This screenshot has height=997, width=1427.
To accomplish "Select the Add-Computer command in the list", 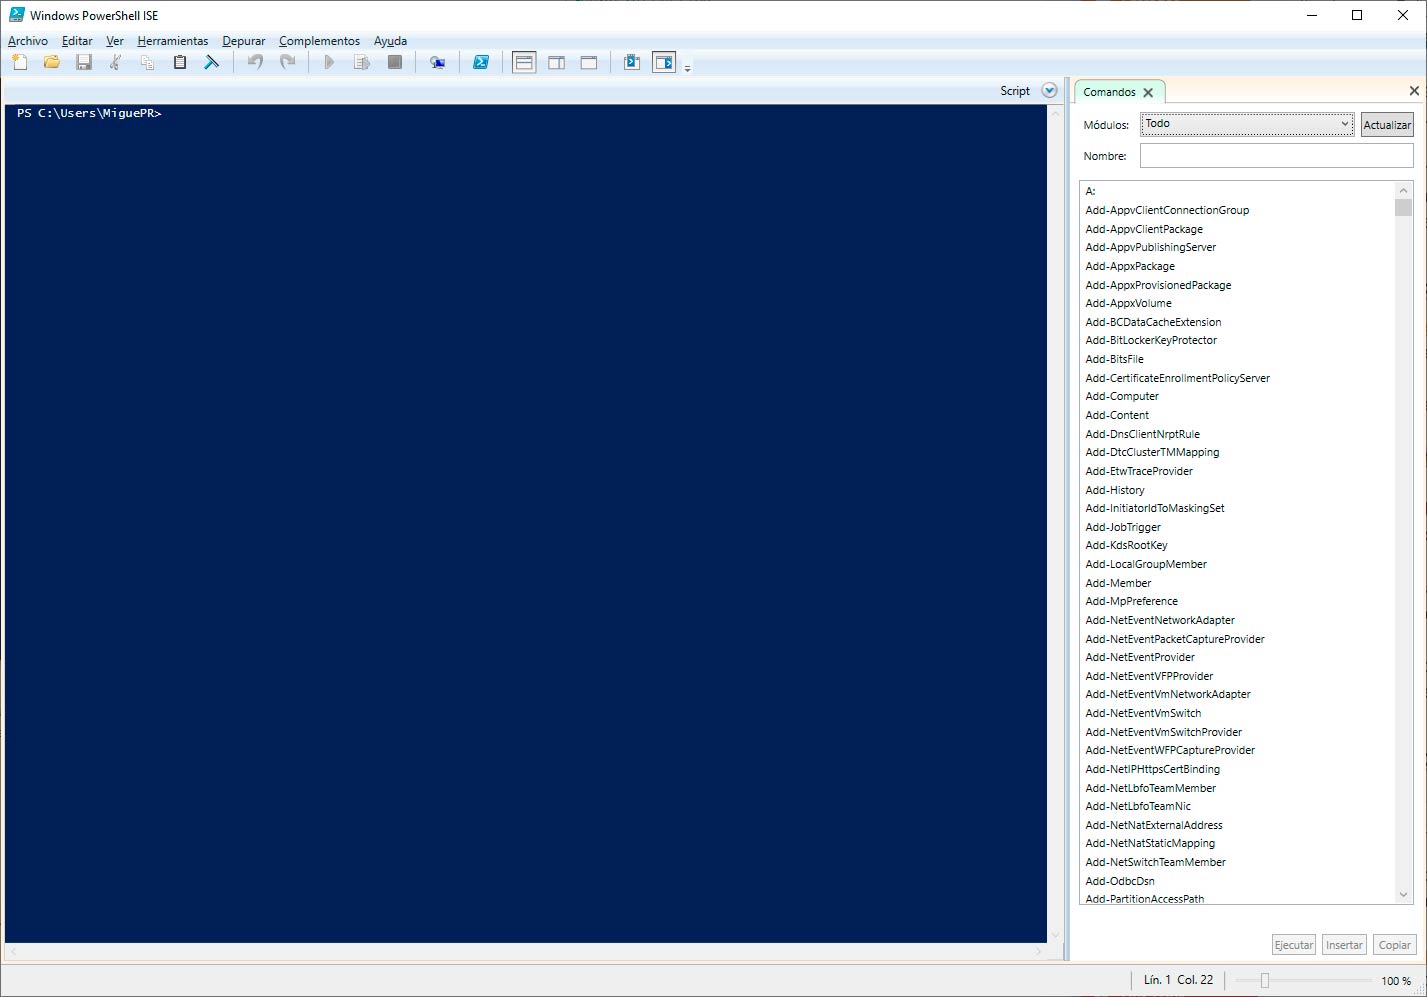I will 1121,396.
